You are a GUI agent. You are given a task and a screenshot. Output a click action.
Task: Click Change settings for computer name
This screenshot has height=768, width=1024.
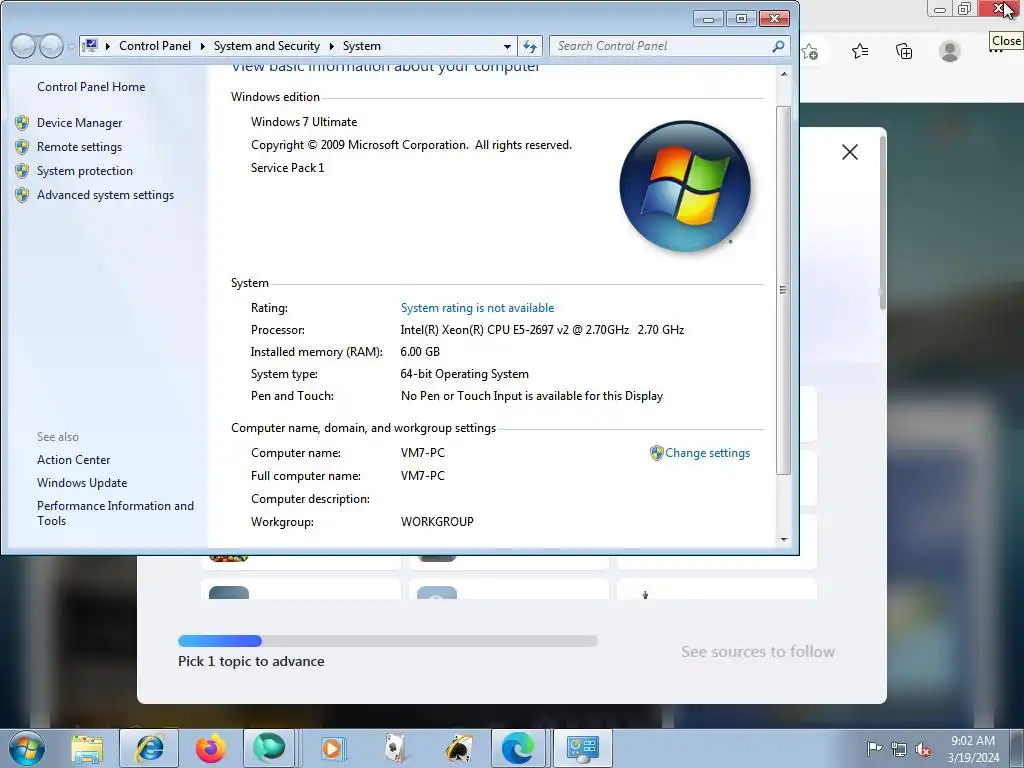point(707,453)
